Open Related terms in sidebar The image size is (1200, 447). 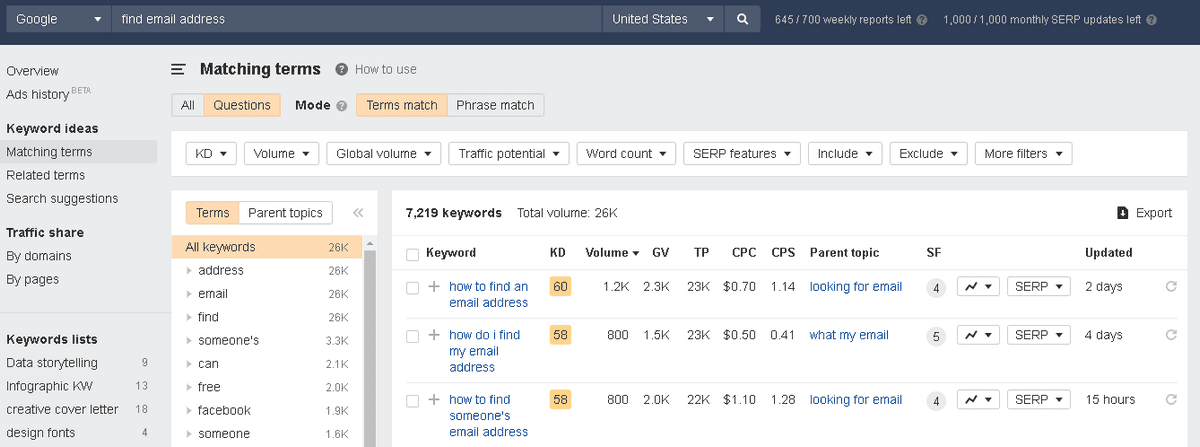45,175
